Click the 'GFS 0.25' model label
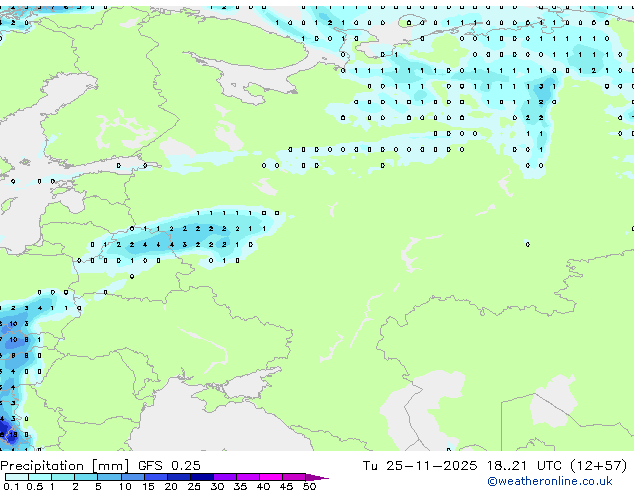This screenshot has width=634, height=490. point(169,466)
